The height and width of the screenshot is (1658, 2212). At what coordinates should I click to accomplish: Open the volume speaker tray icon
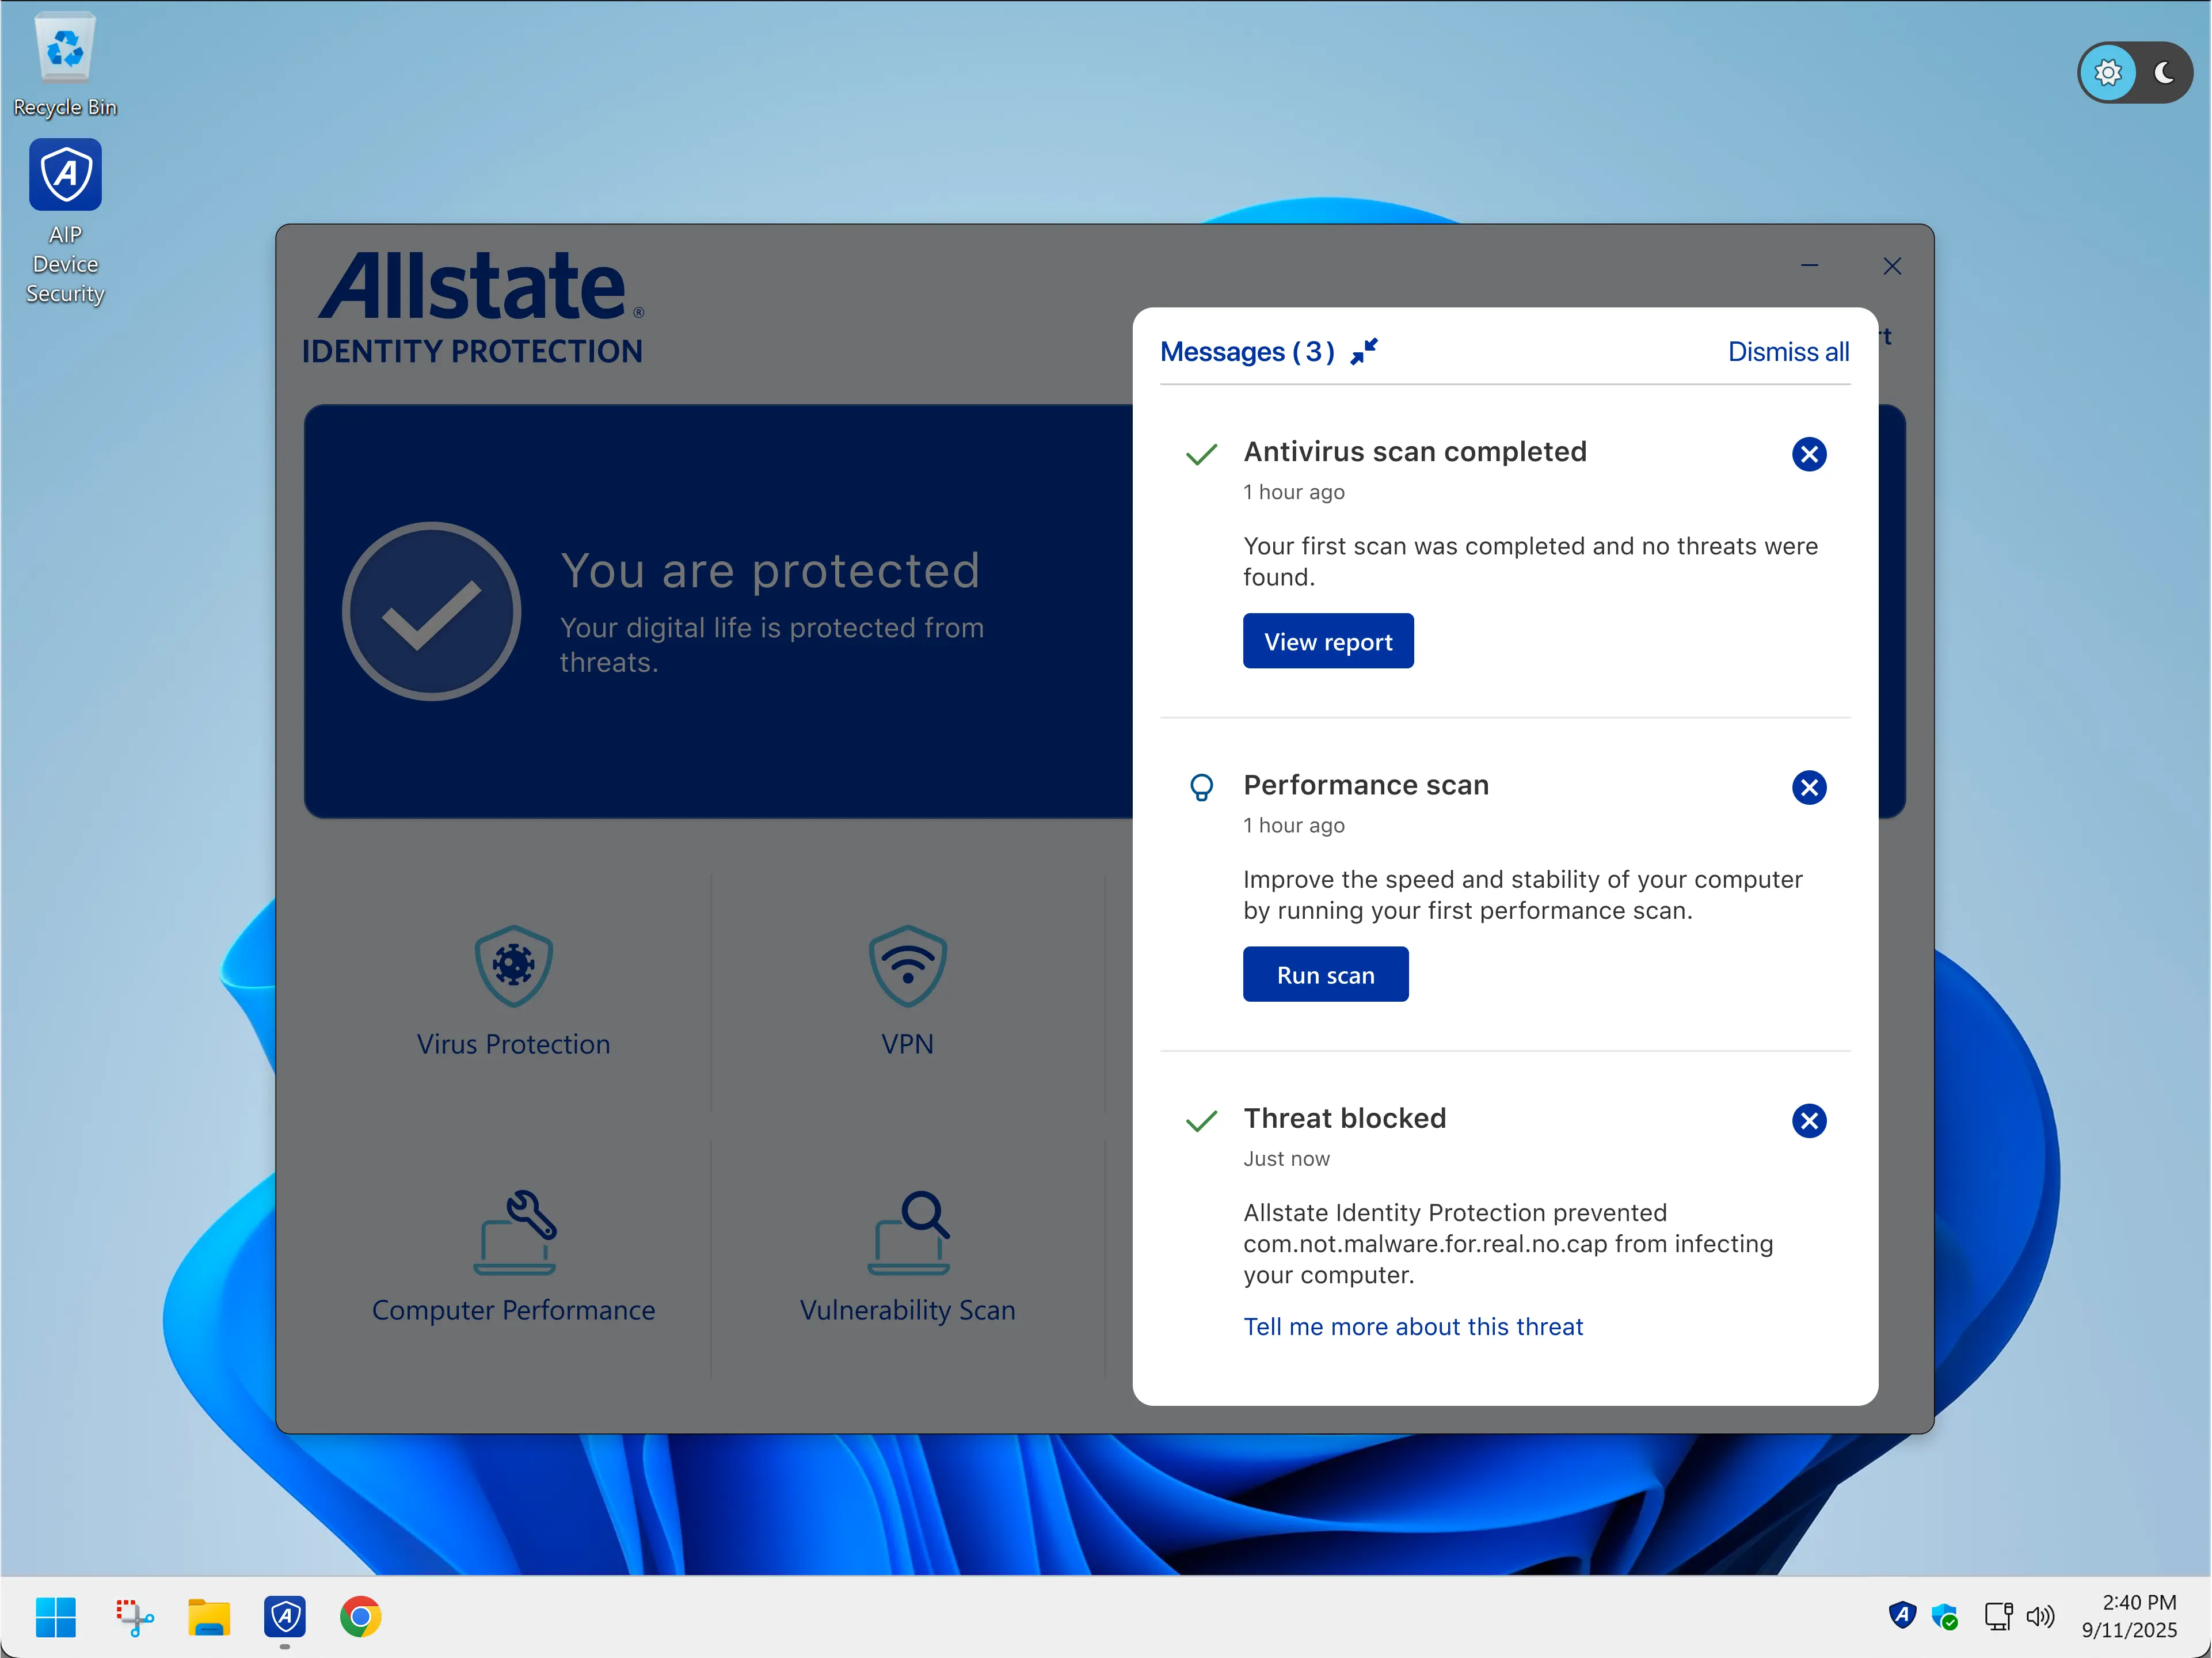click(2040, 1616)
